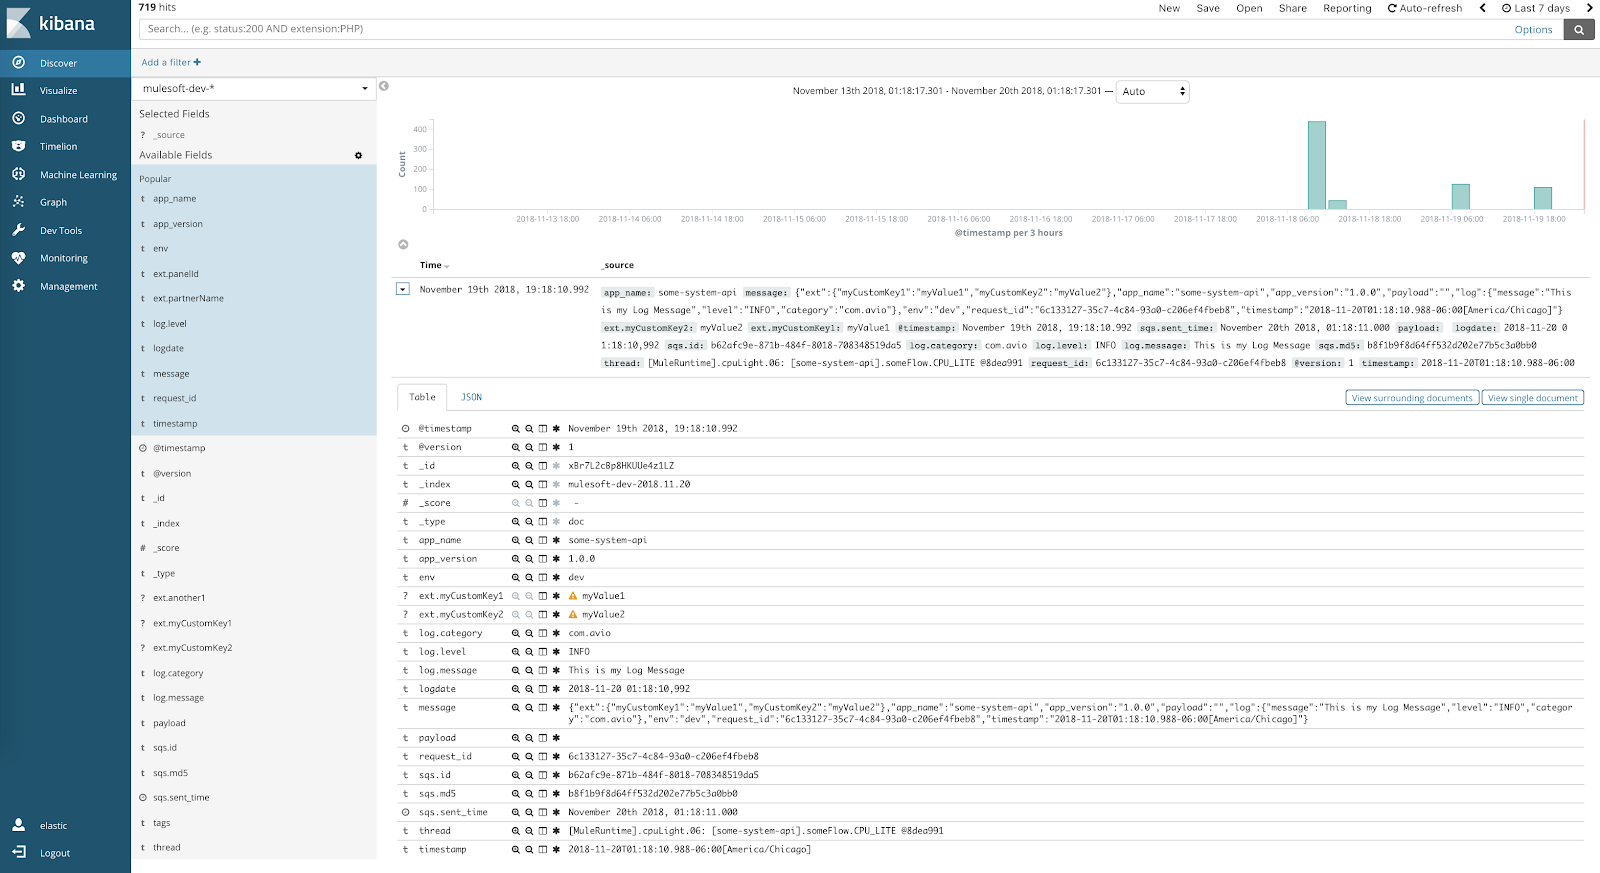Click filter-for-value icon on app_name row
The height and width of the screenshot is (873, 1600).
[x=516, y=541]
